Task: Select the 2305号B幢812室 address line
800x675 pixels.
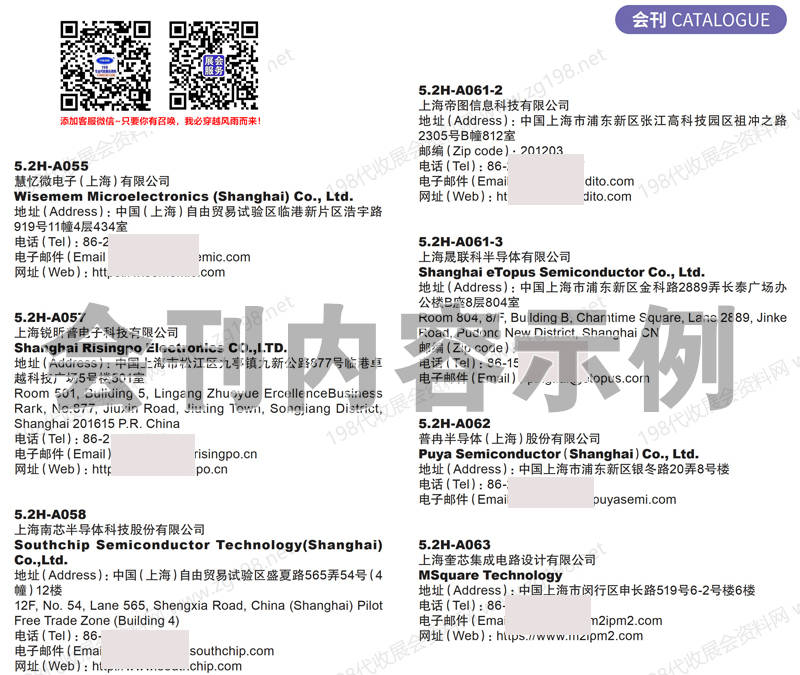Action: tap(467, 136)
